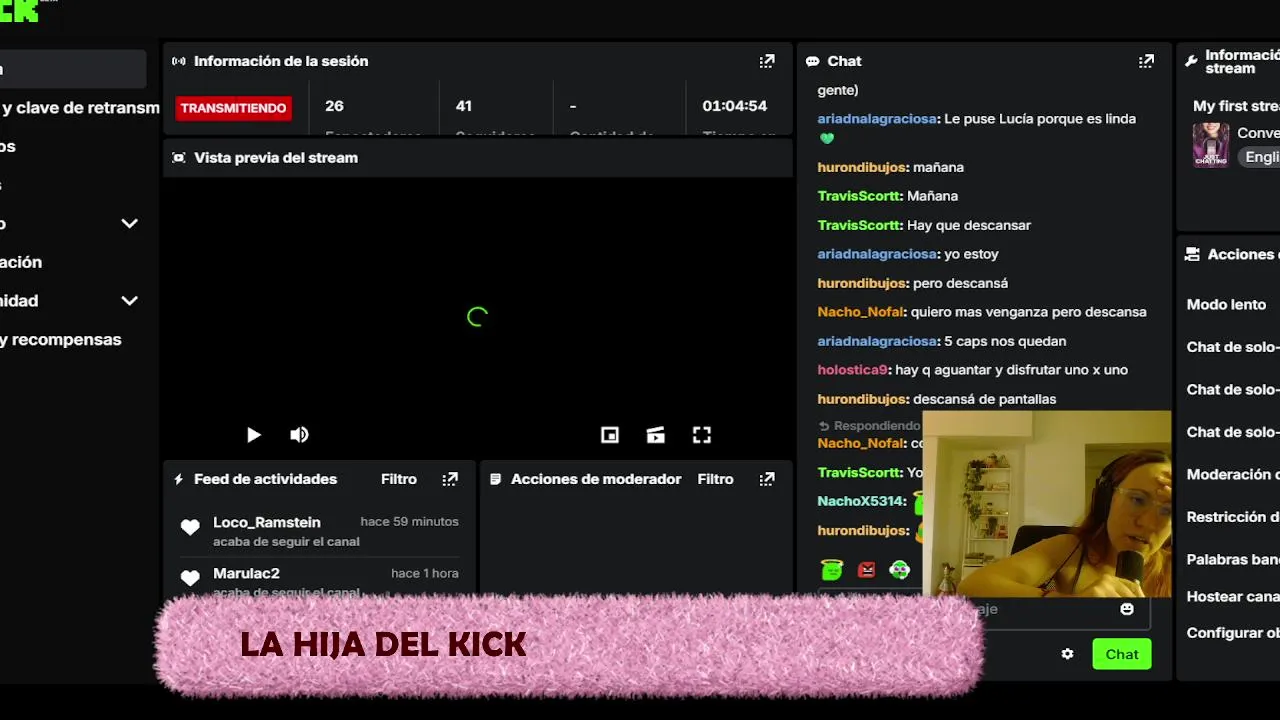Open Hostear canal action
Screen dimensions: 1280x720
(1233, 596)
